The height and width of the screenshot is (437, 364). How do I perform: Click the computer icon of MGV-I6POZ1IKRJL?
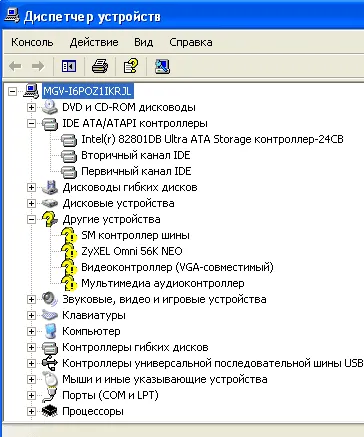[x=31, y=91]
